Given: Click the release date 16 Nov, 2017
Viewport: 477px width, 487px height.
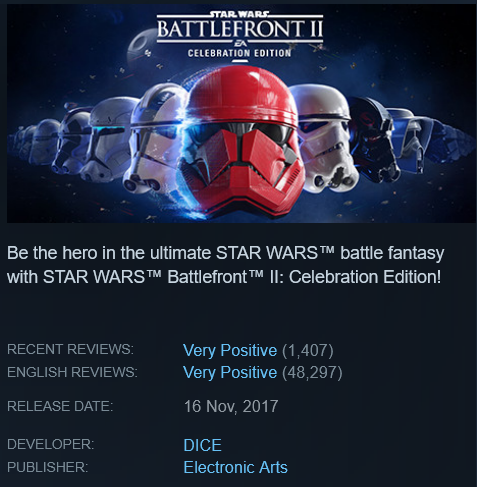Looking at the screenshot, I should click(x=231, y=406).
